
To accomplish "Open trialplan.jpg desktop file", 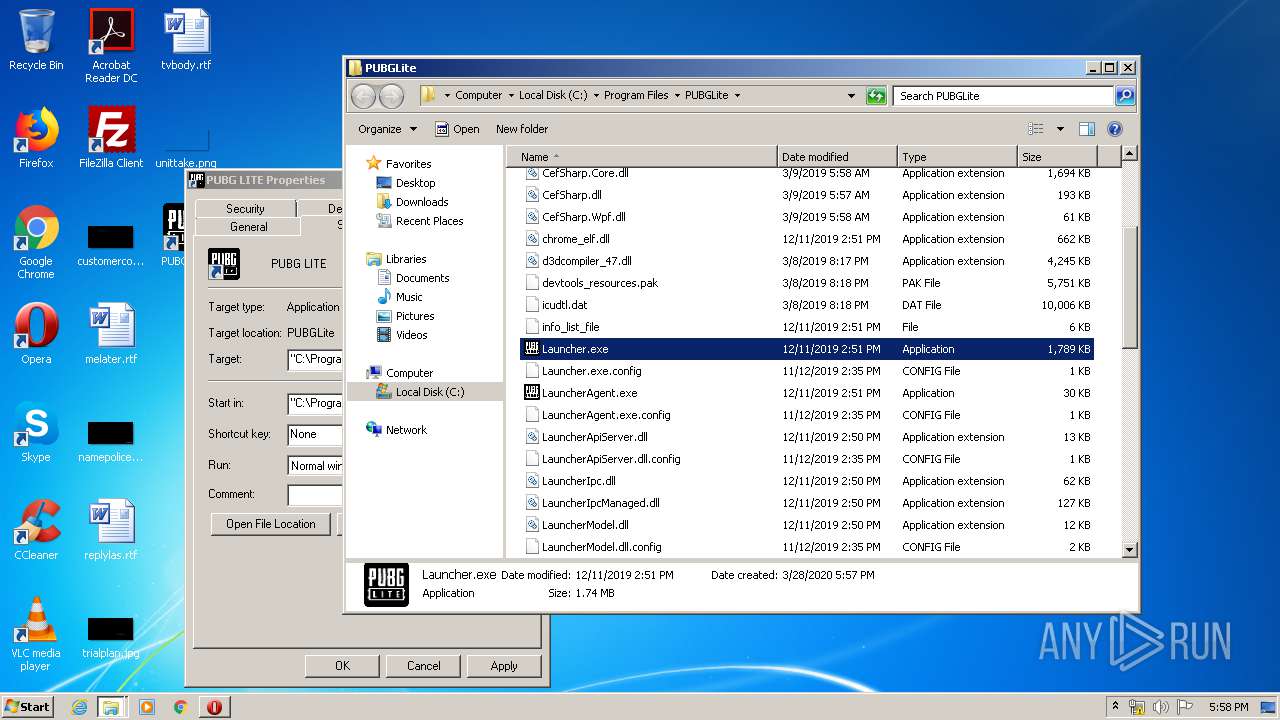I will tap(111, 638).
